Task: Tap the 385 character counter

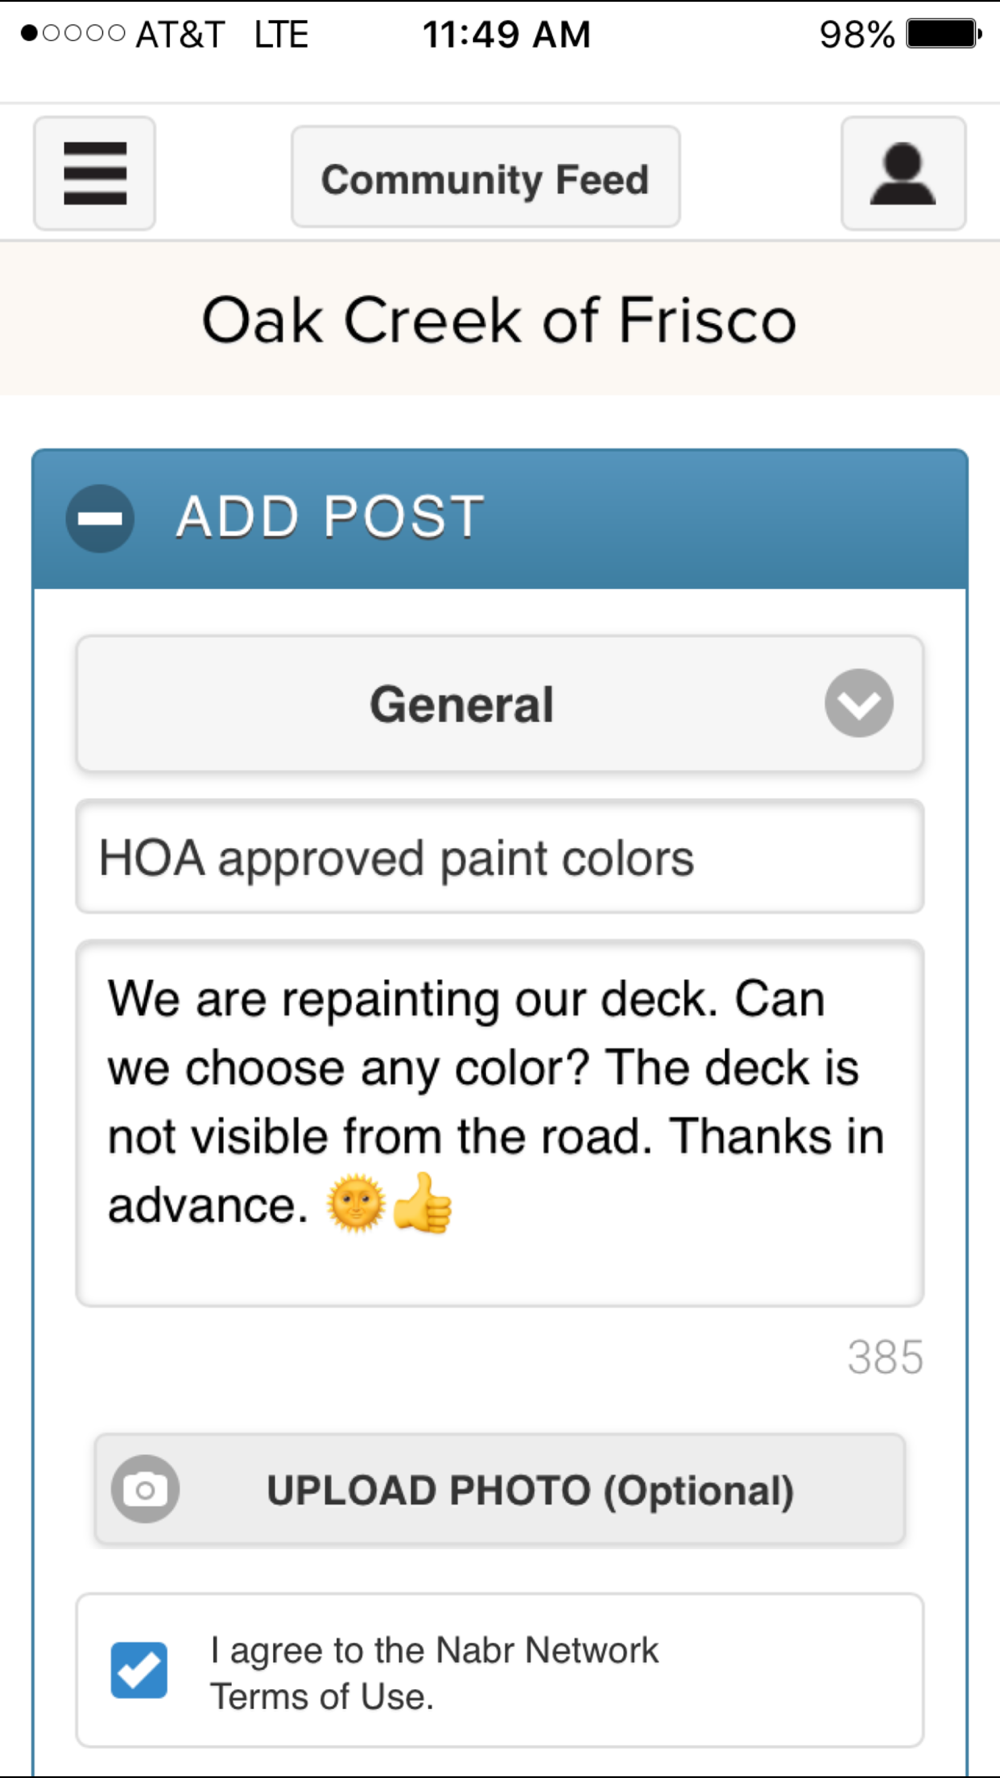Action: (x=885, y=1358)
